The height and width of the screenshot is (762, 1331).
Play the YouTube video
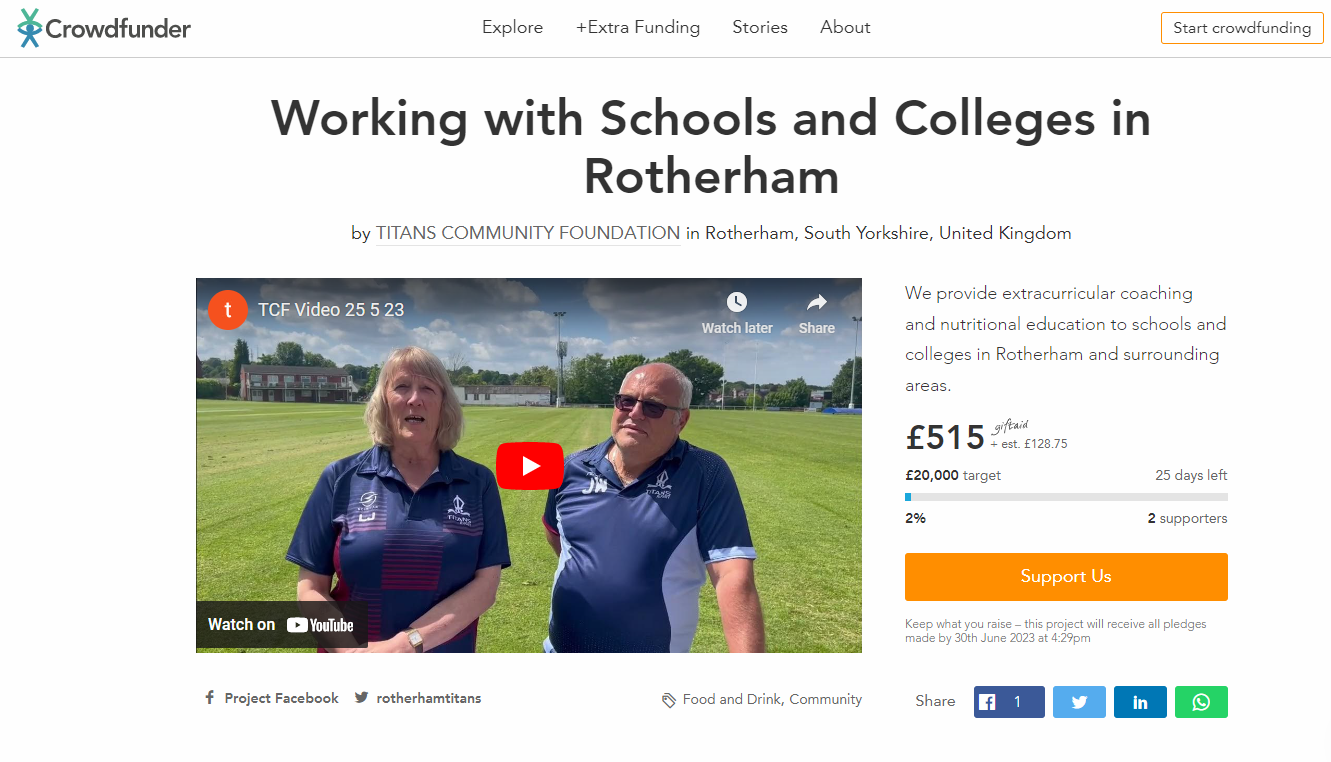pos(529,466)
